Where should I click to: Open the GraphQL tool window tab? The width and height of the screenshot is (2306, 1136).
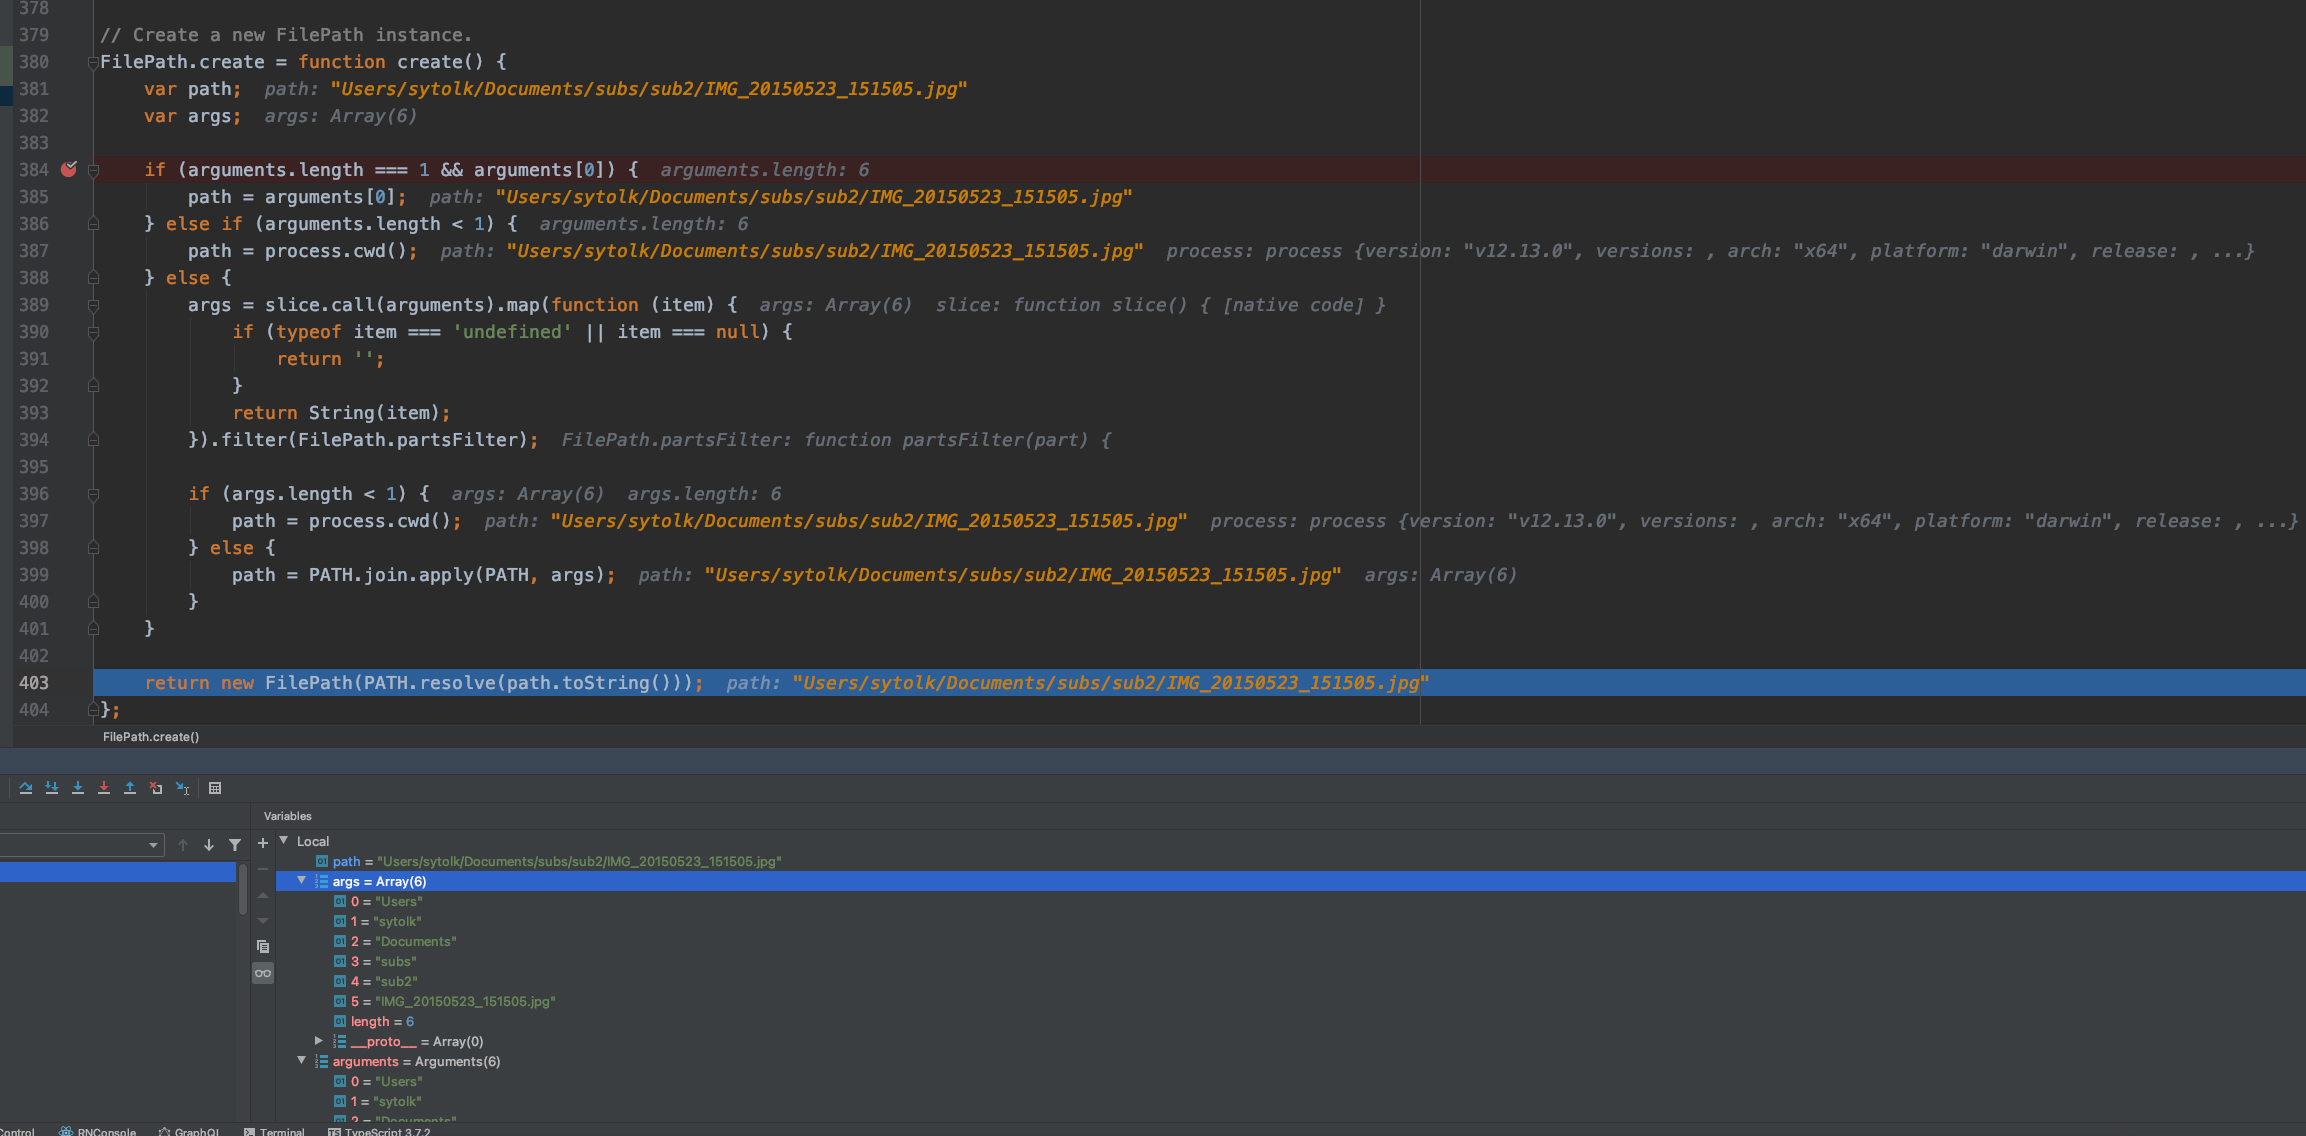pos(189,1131)
